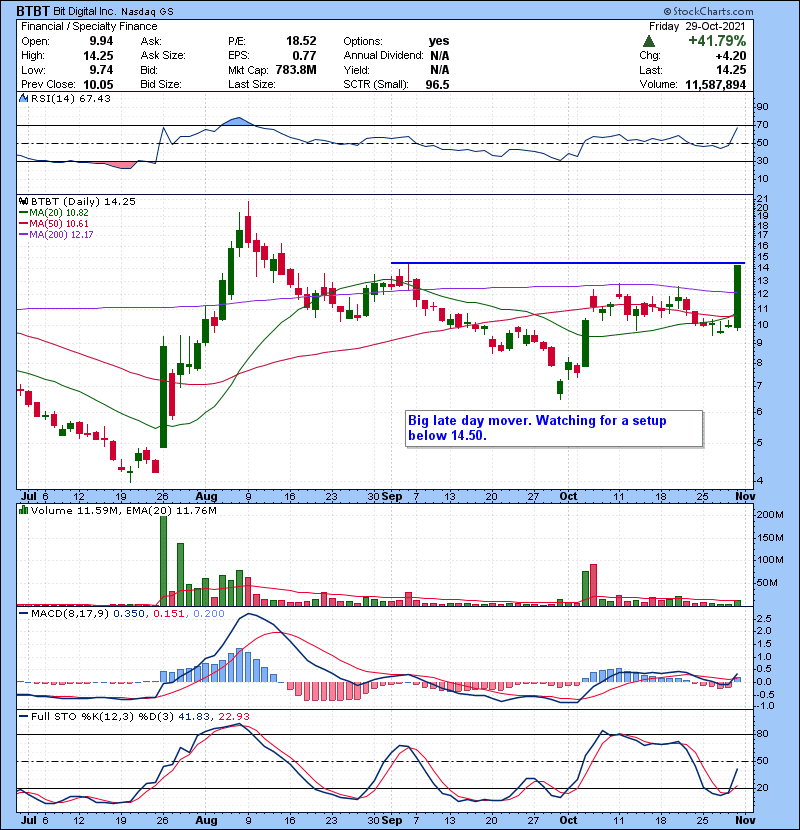Click the P/E value 18.52
This screenshot has height=830, width=800.
301,41
